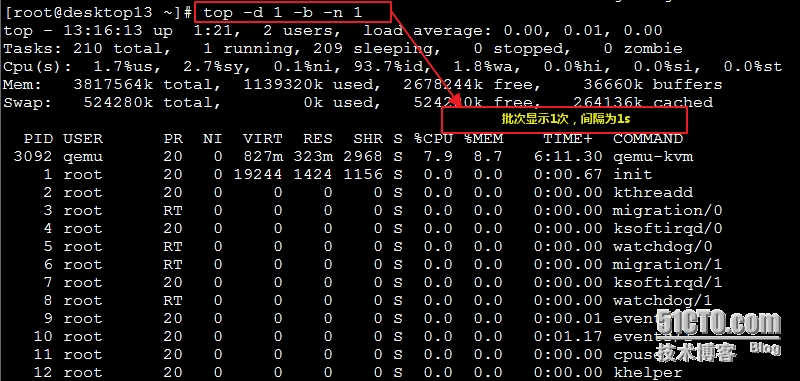The image size is (800, 381).
Task: Click the yellow Chinese annotation box
Action: pos(564,120)
